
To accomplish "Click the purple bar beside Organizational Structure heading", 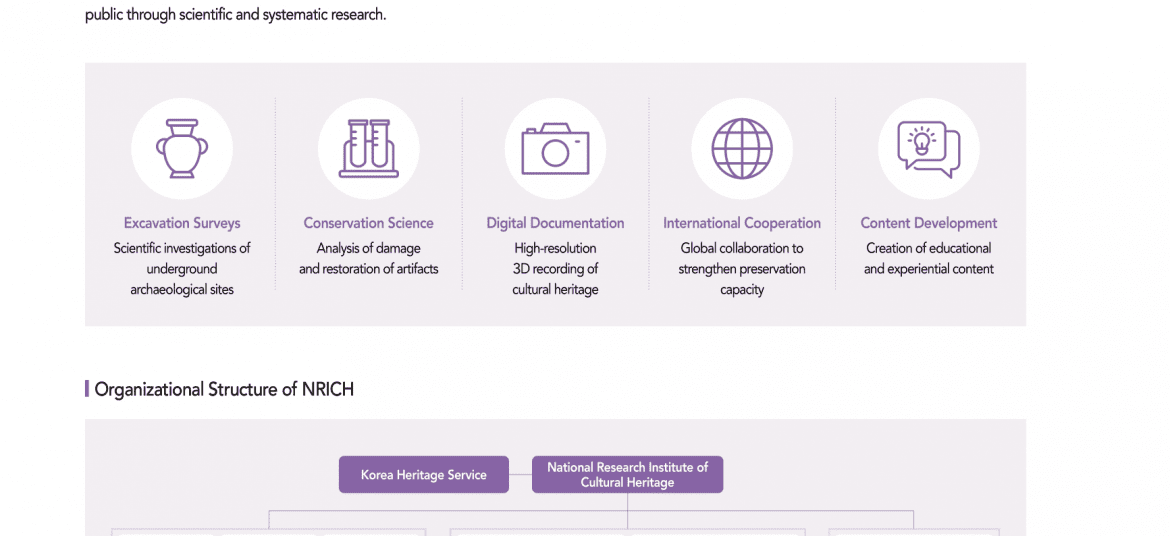I will tap(87, 389).
